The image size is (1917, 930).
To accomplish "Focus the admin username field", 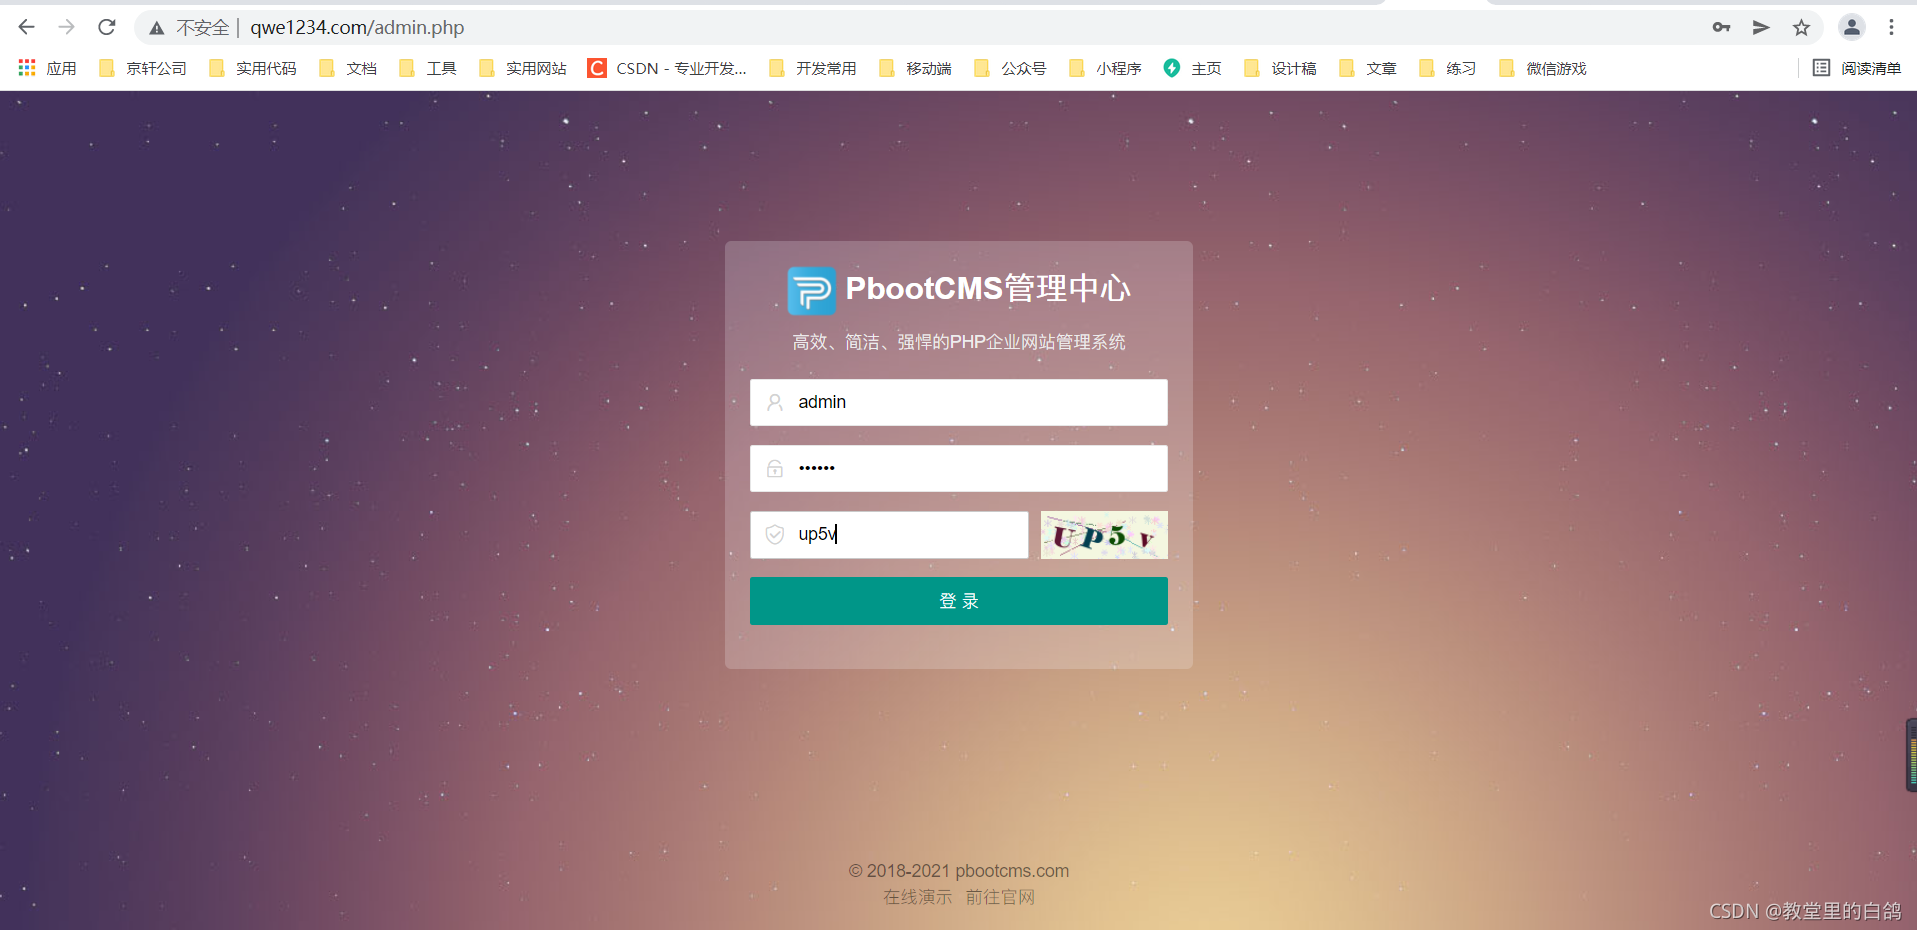I will tap(959, 402).
